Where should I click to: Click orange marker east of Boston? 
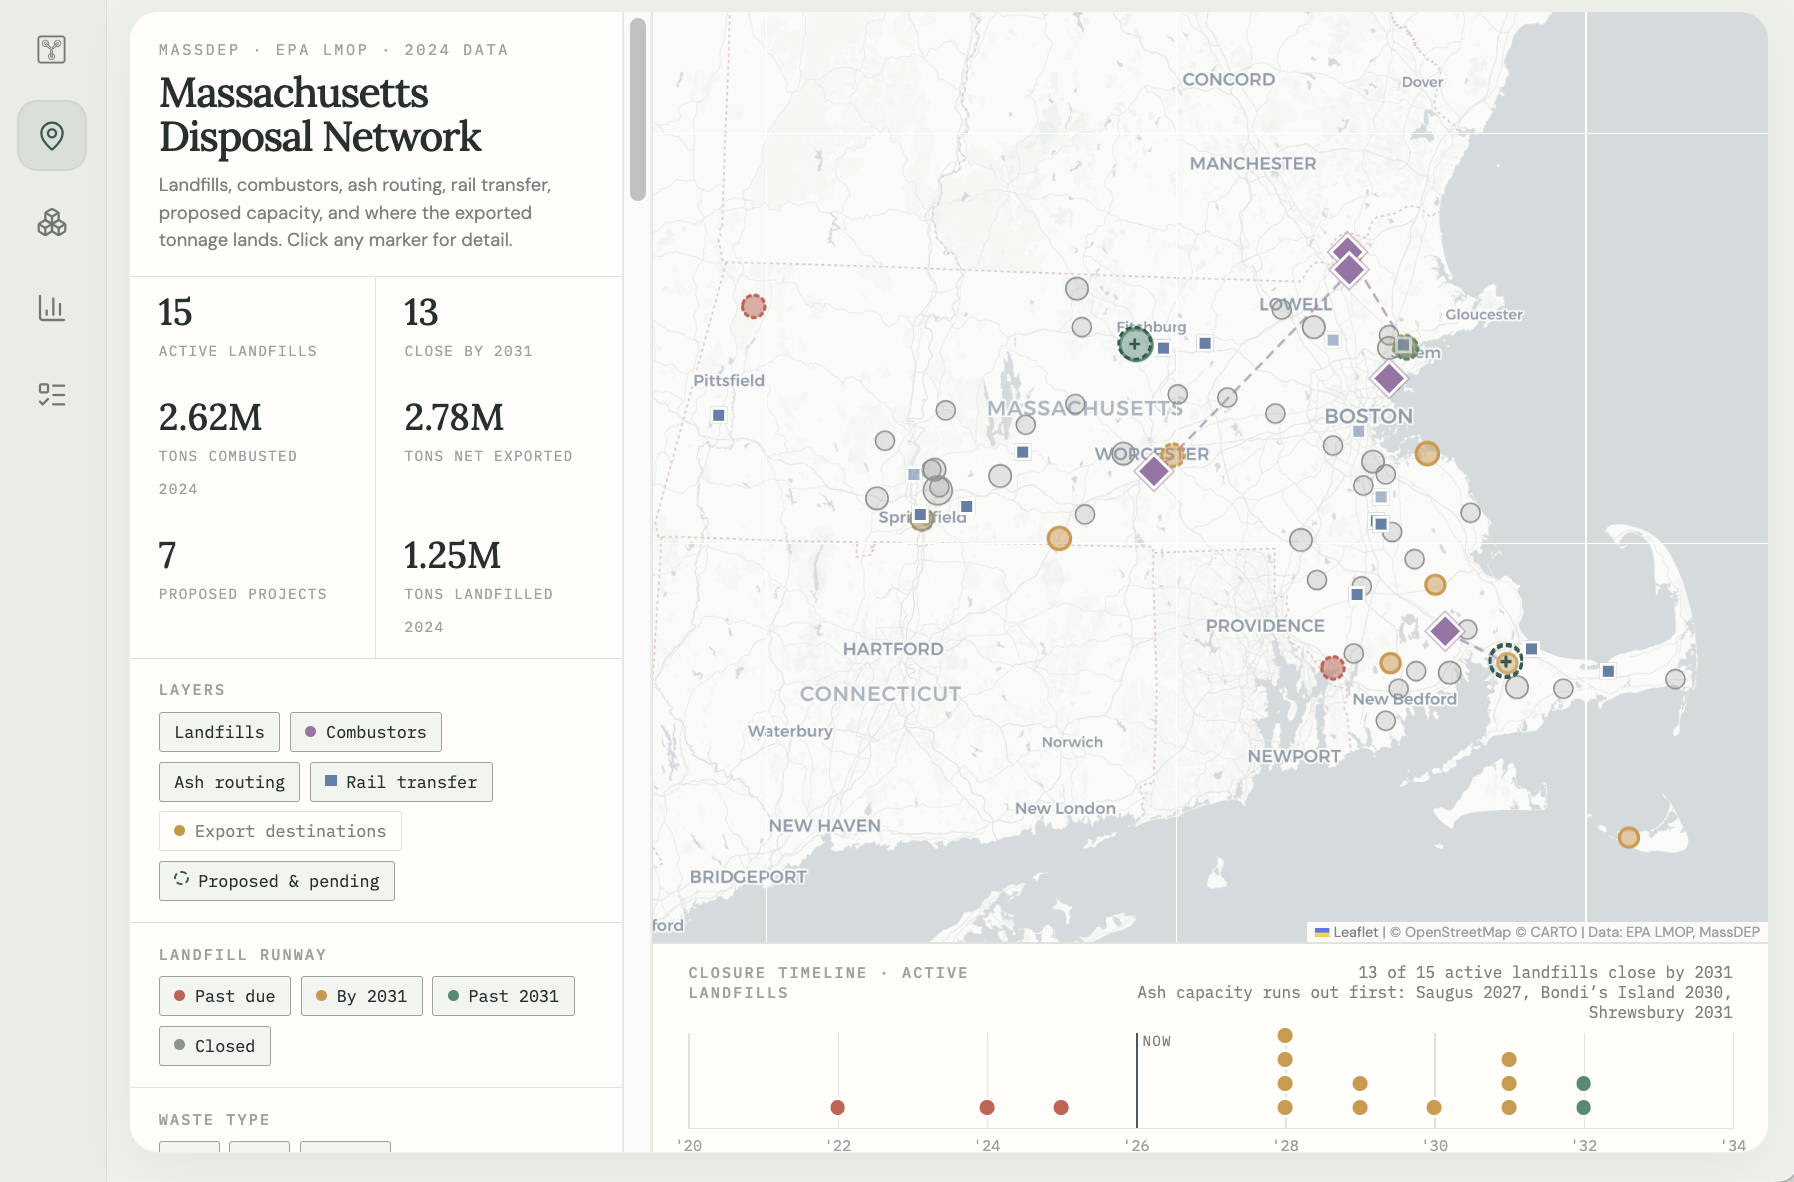coord(1427,454)
